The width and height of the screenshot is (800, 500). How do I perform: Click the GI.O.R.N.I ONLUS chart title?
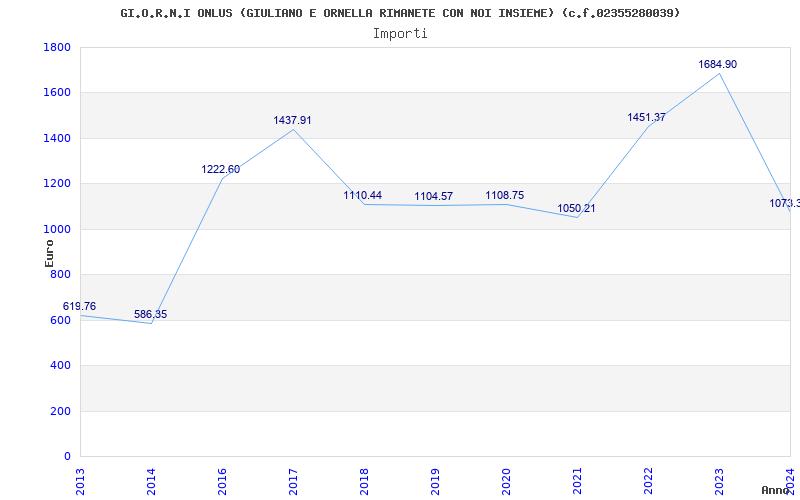(x=400, y=13)
